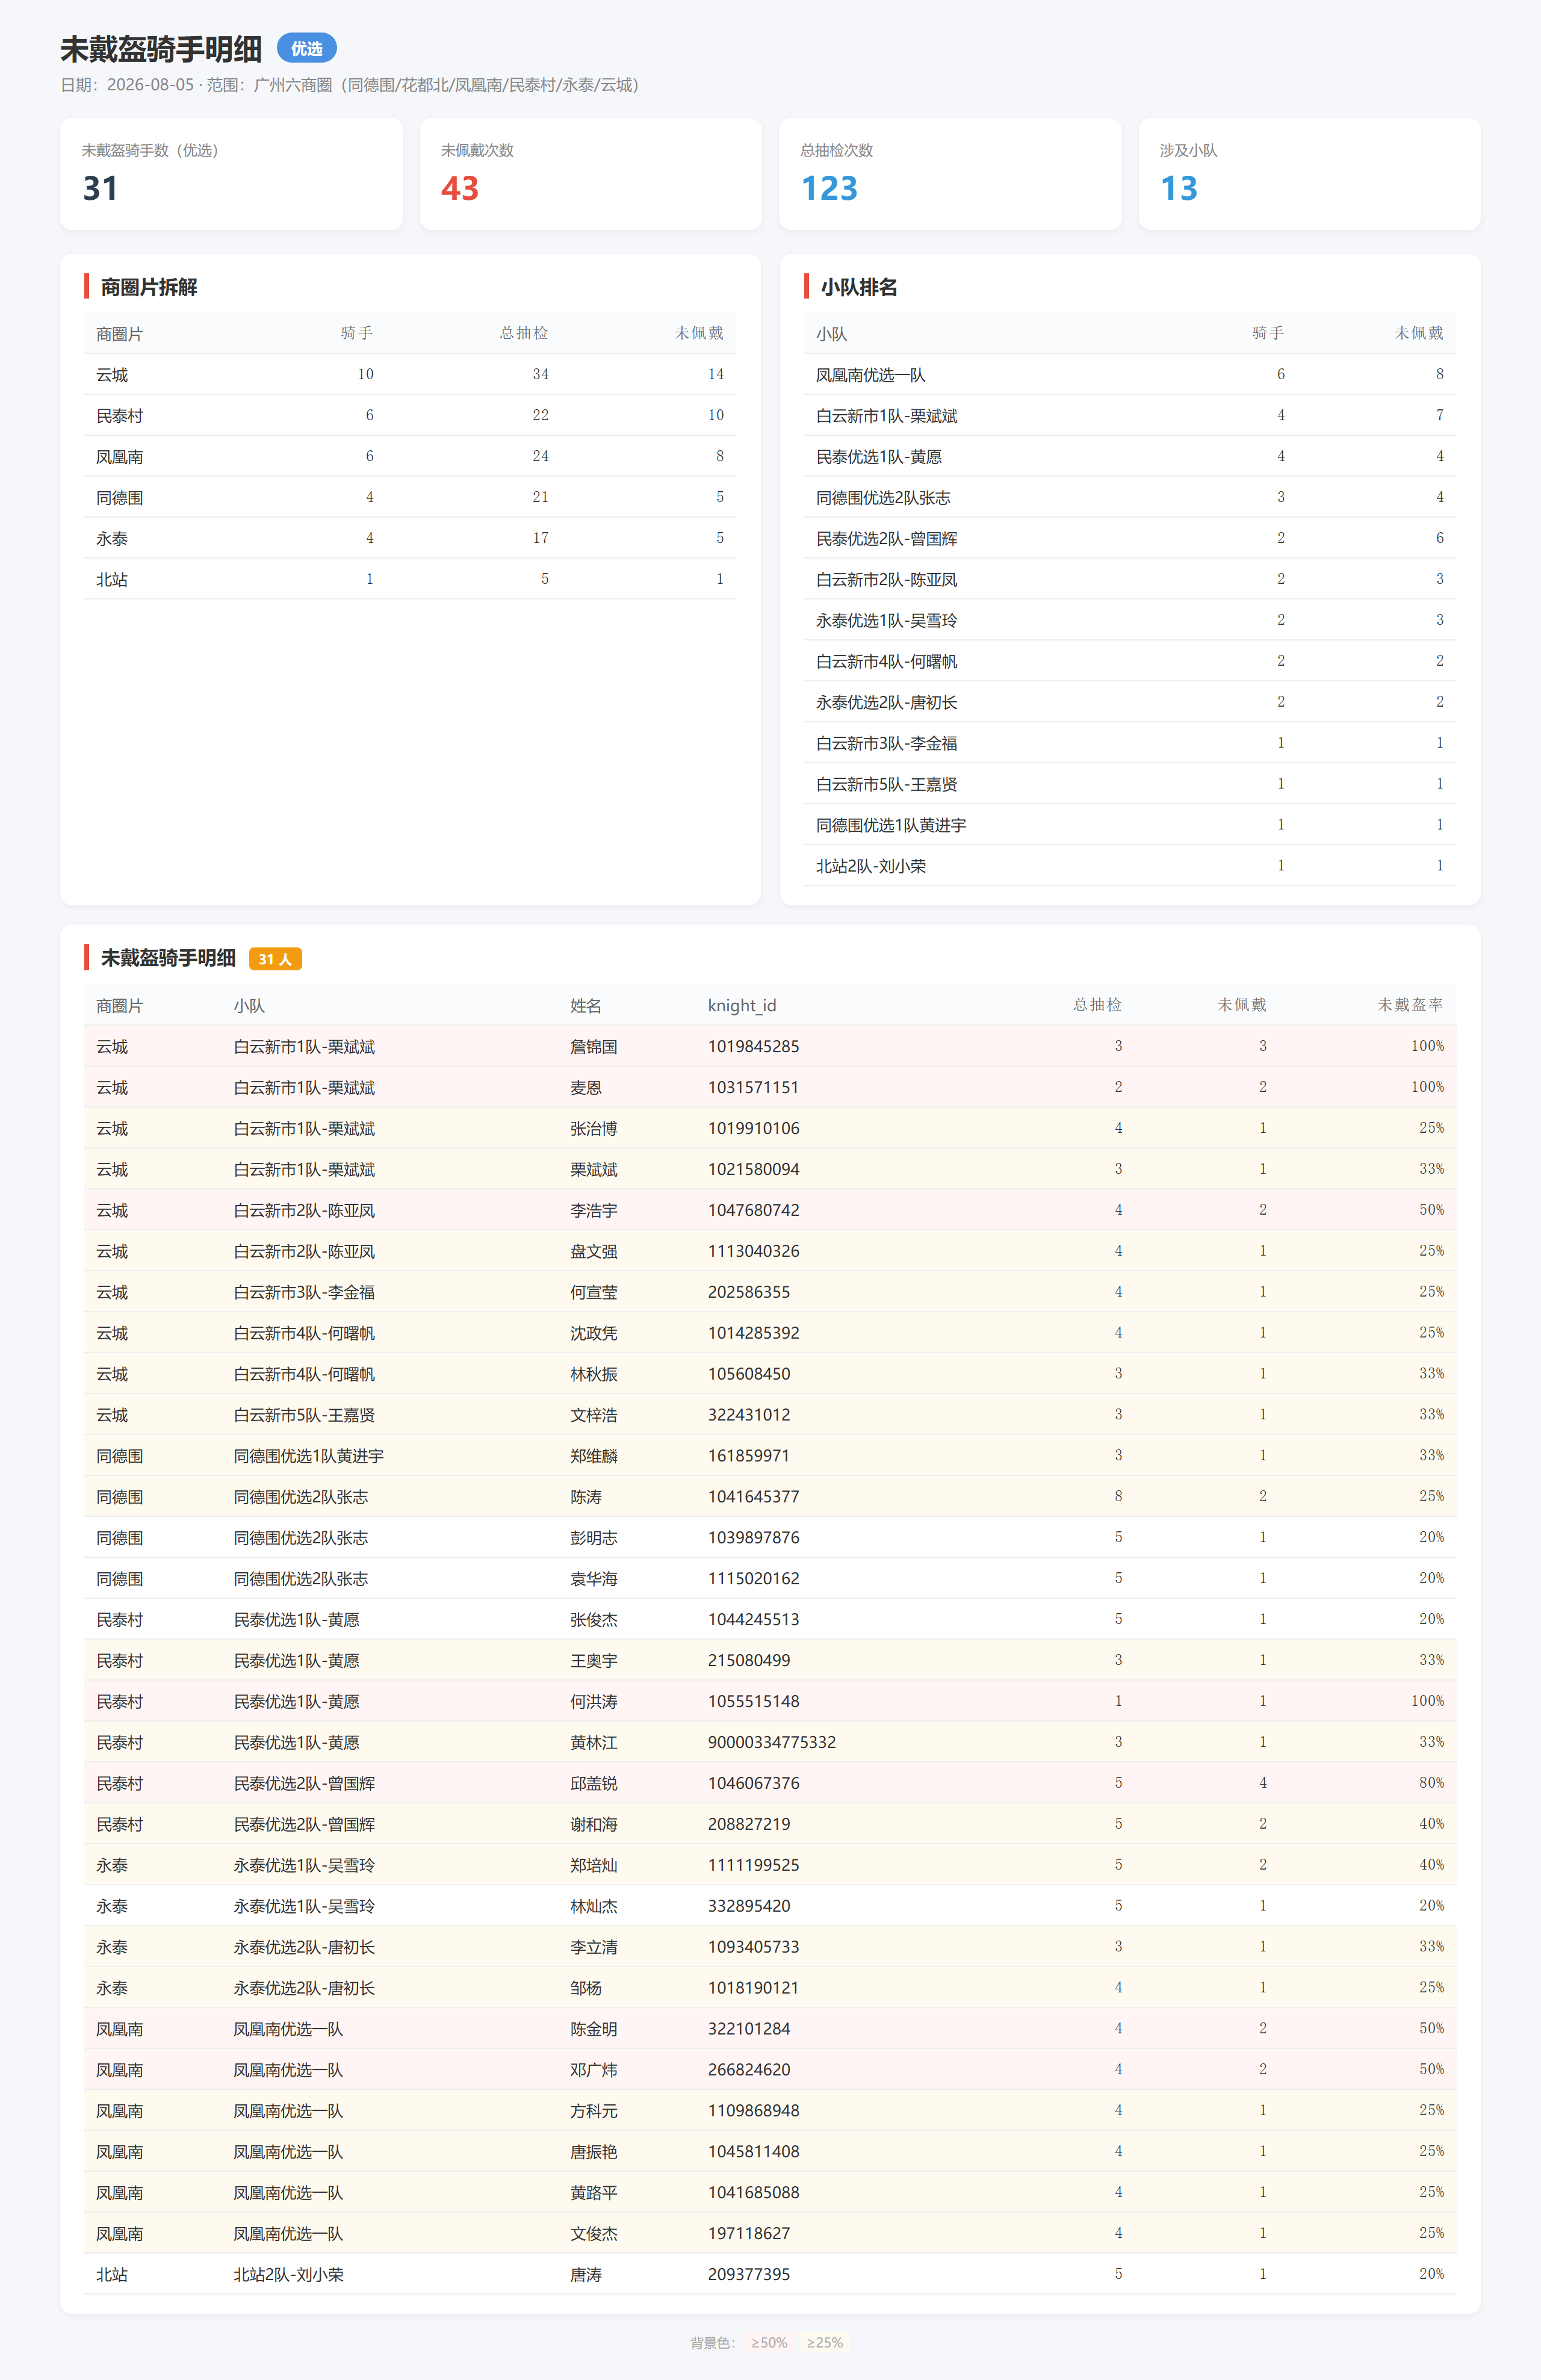Click "民泰优选2队-曾国辉" in the 小队排名 table
This screenshot has height=2380, width=1541.
coord(887,539)
